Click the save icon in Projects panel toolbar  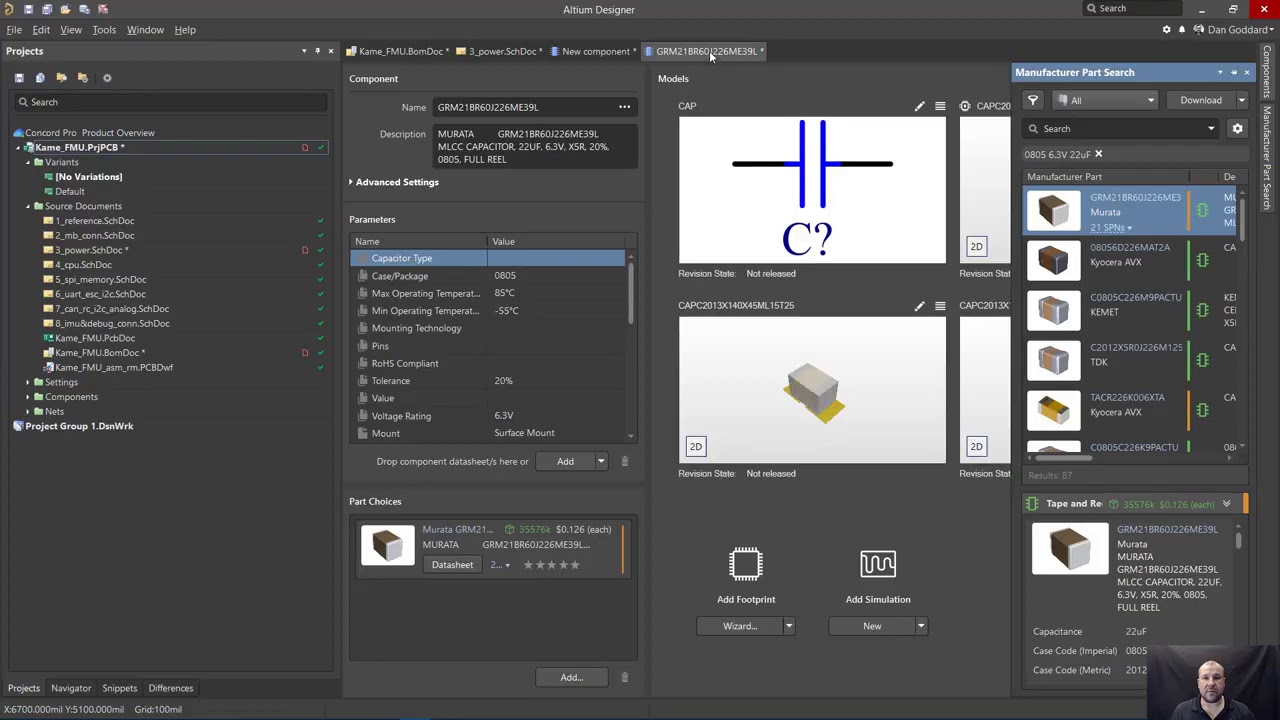tap(19, 78)
